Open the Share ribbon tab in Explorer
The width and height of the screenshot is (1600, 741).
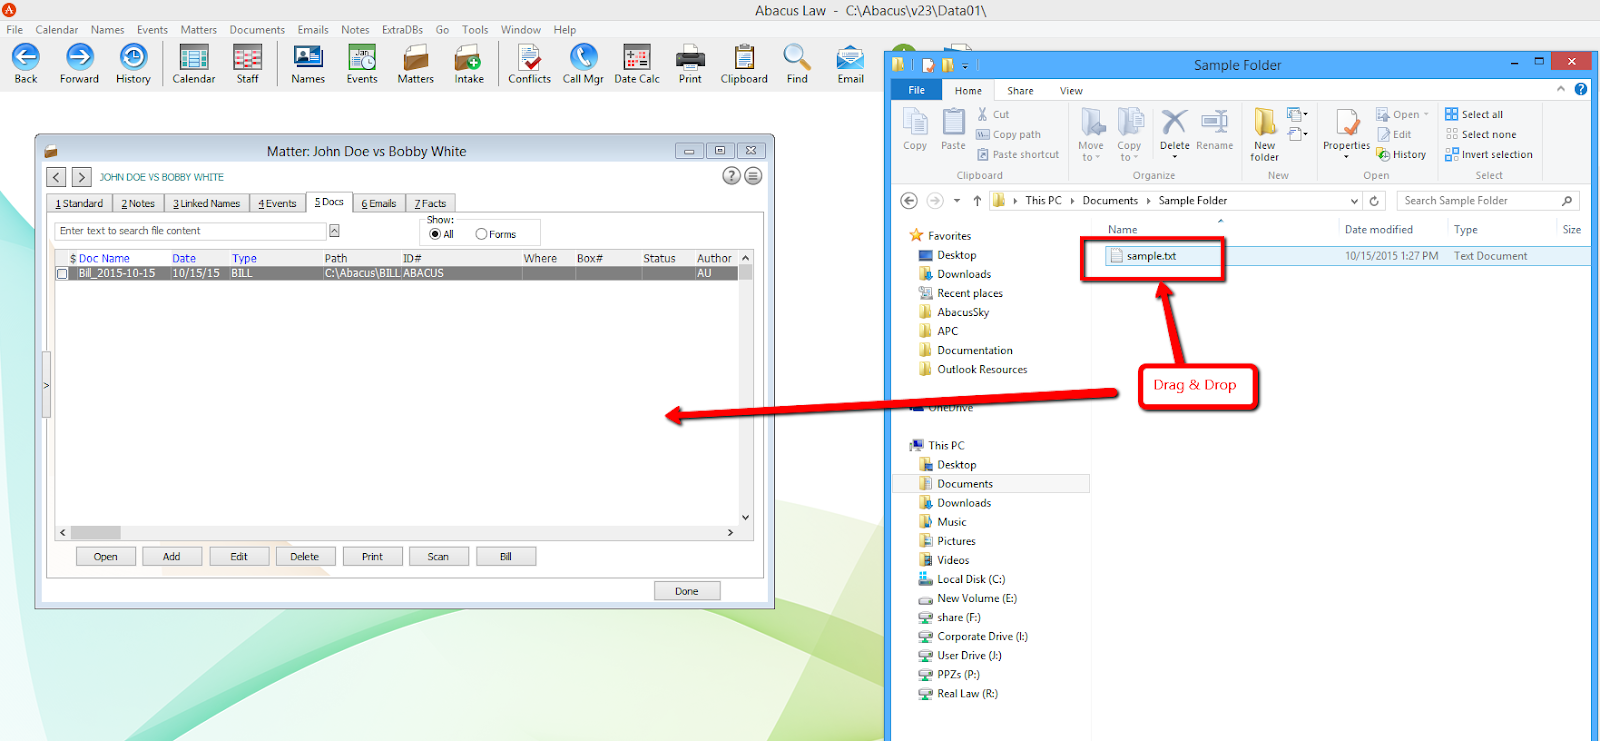1020,90
